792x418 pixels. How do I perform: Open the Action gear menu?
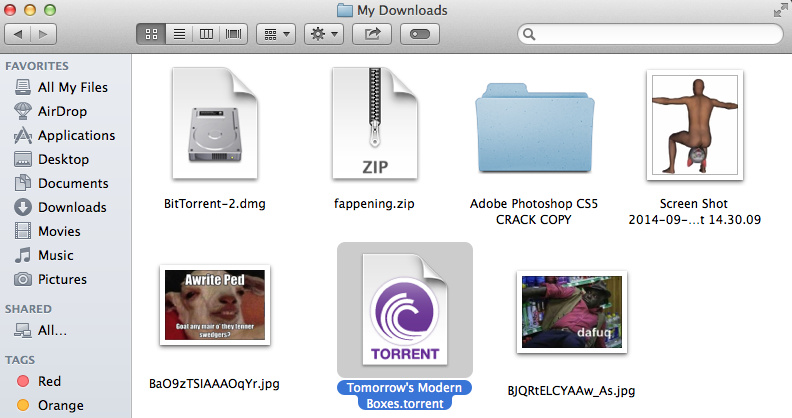pyautogui.click(x=324, y=34)
